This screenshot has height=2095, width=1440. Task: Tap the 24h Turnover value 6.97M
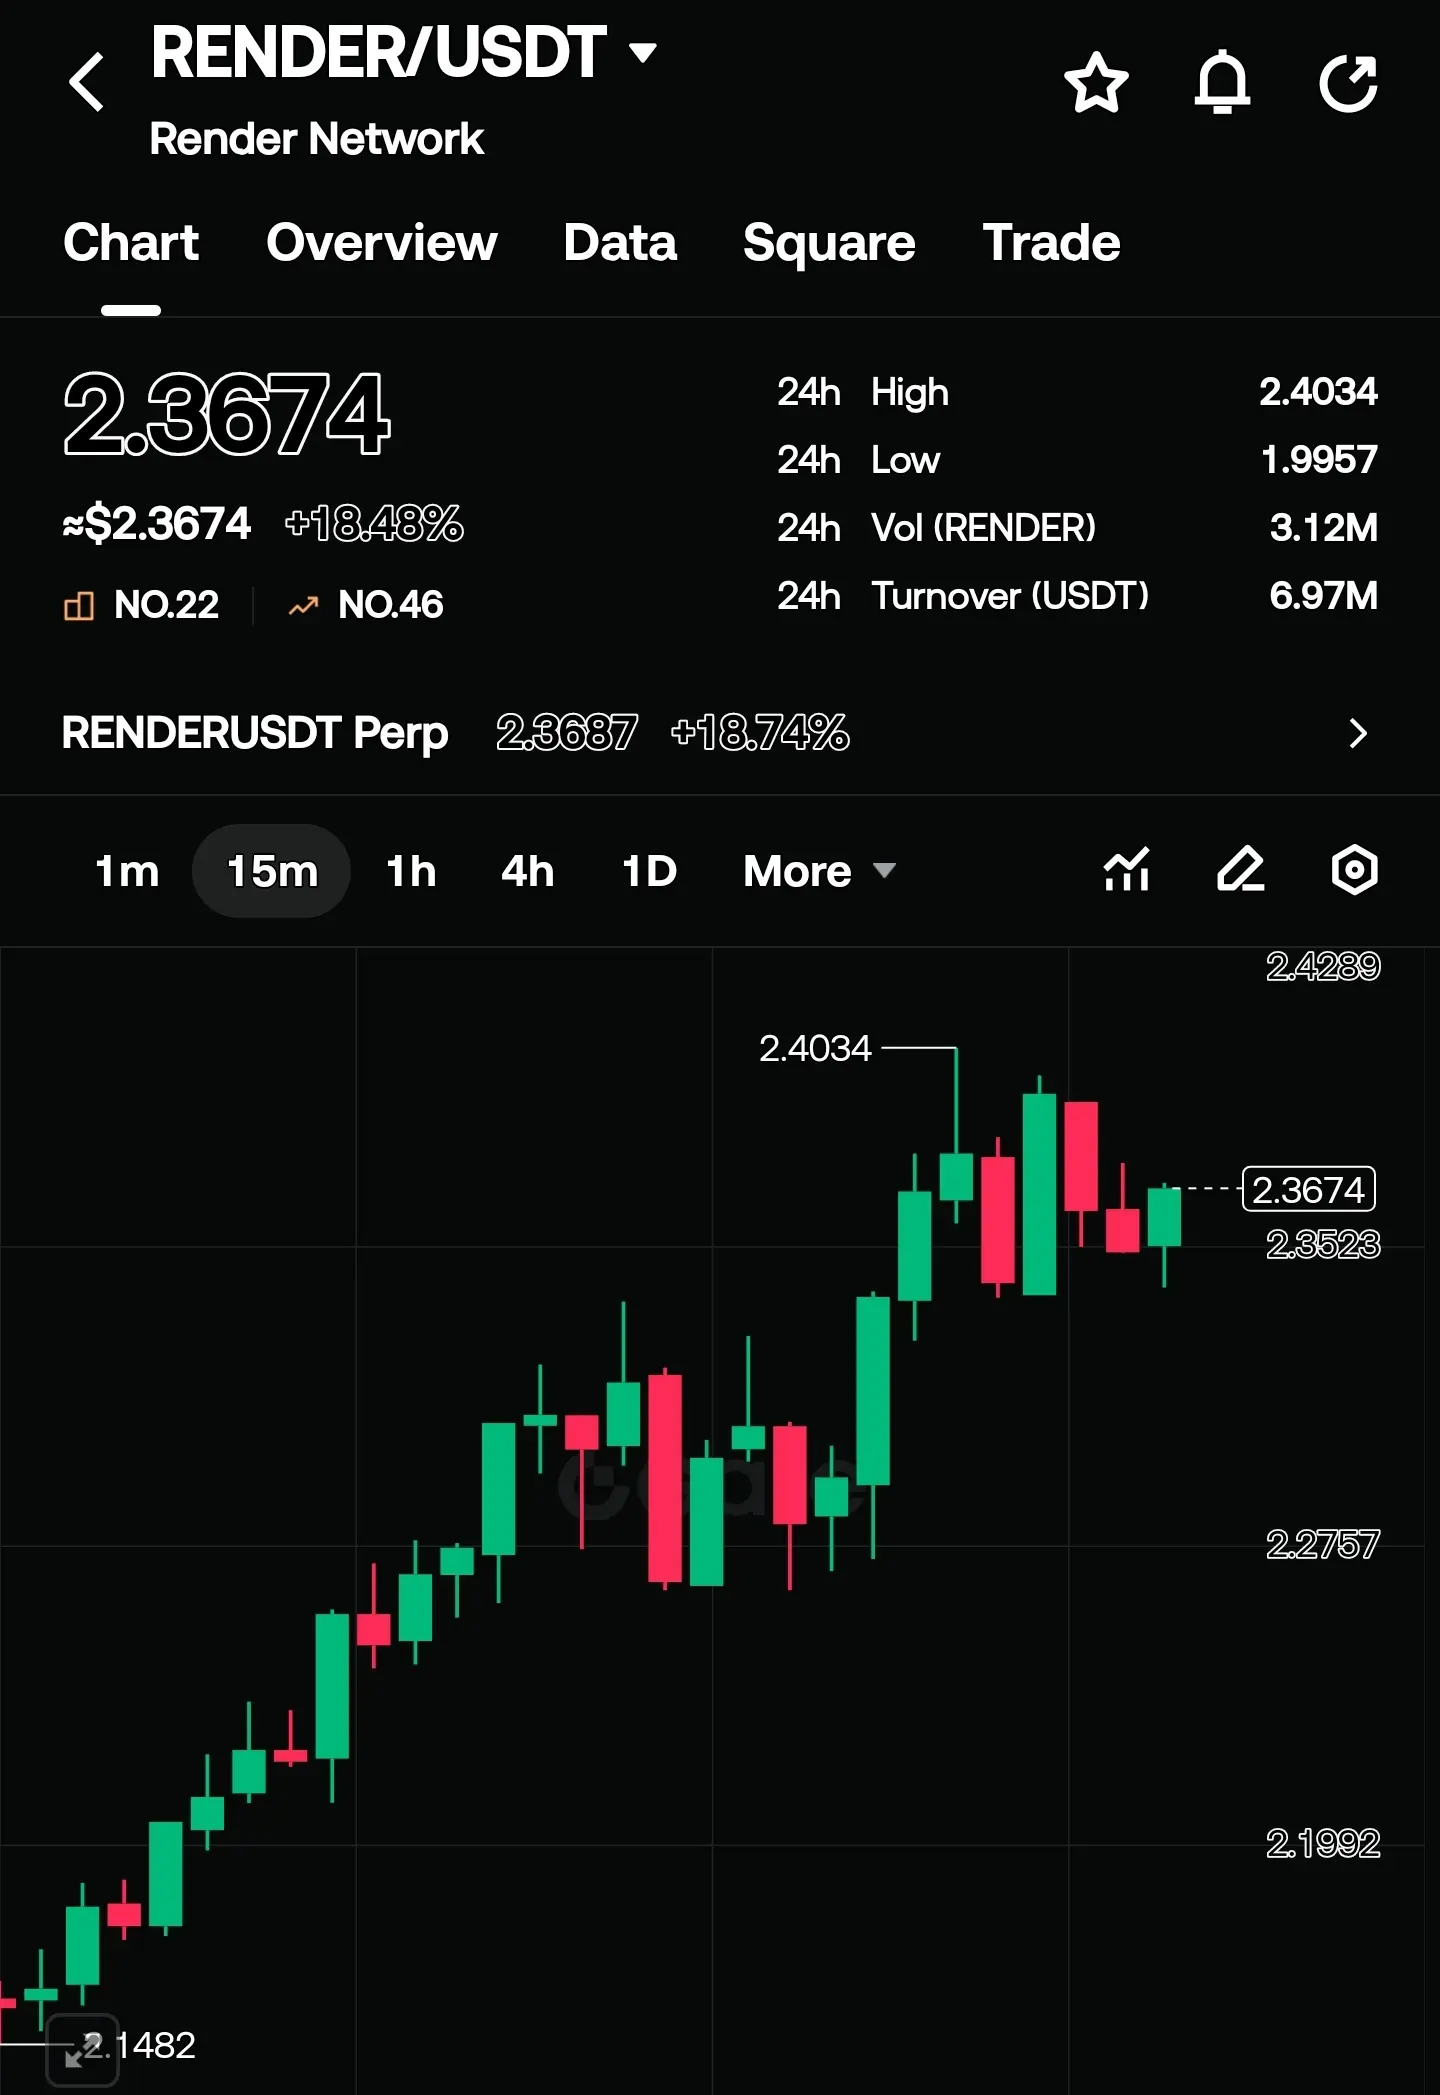[1324, 596]
